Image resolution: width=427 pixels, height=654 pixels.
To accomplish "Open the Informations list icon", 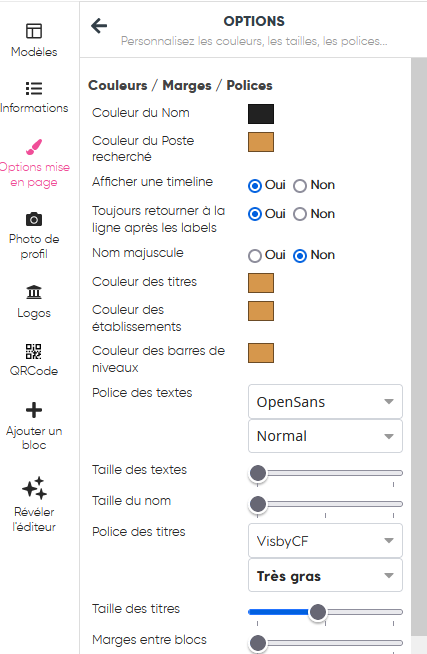I will coord(34,88).
